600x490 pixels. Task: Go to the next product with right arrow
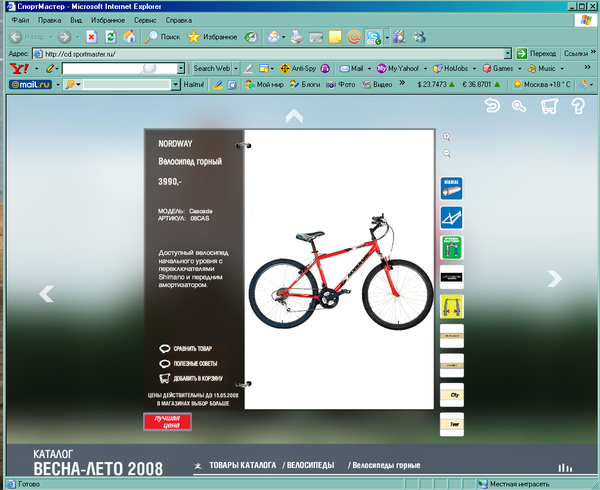[554, 278]
